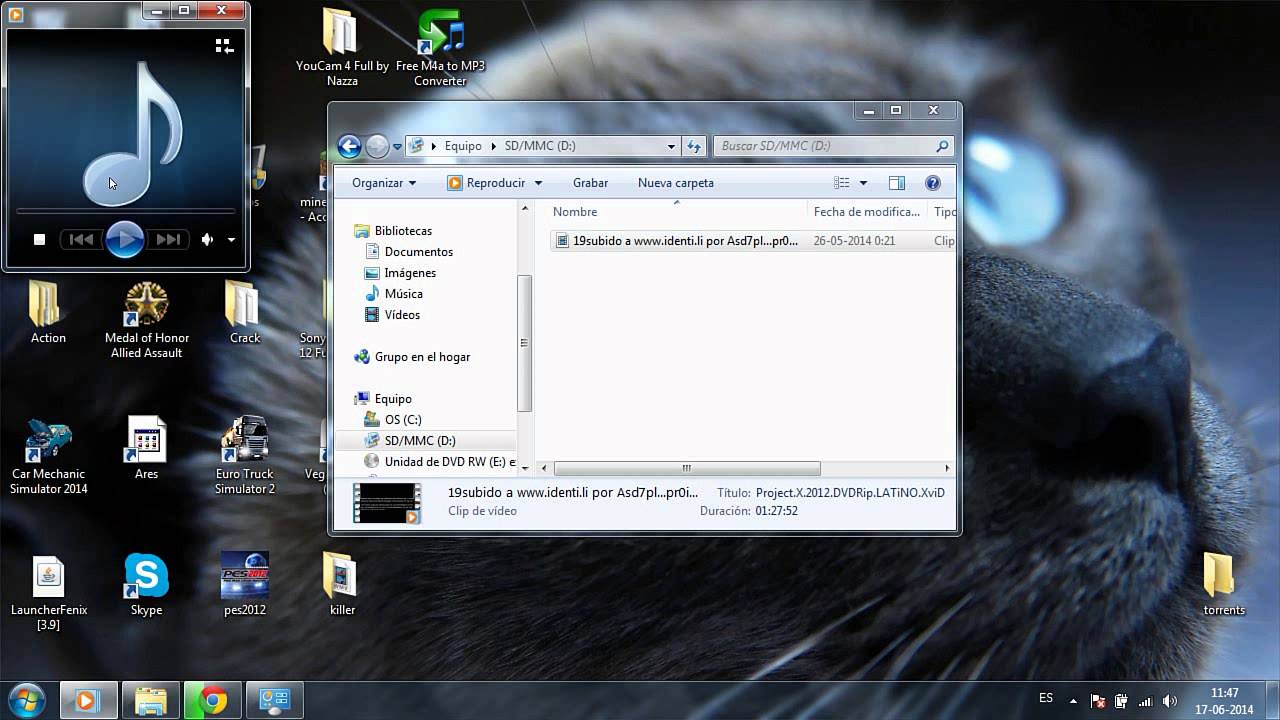Click Grabar in the Explorer toolbar

(590, 183)
